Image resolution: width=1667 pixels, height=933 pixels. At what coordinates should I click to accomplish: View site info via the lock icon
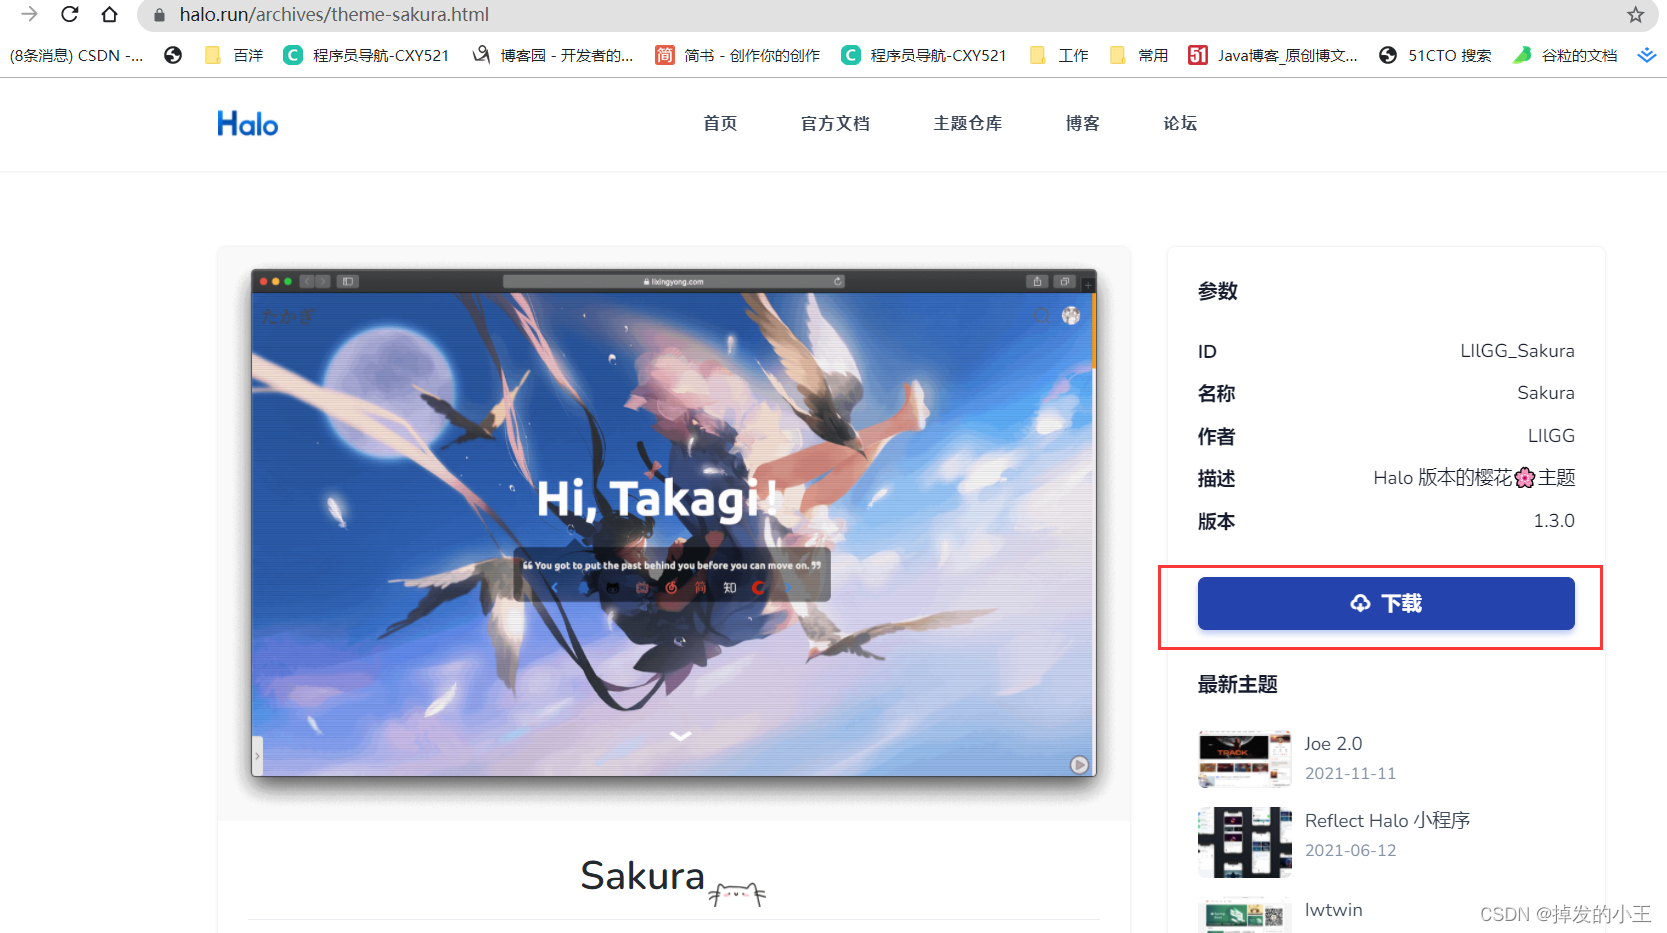159,15
